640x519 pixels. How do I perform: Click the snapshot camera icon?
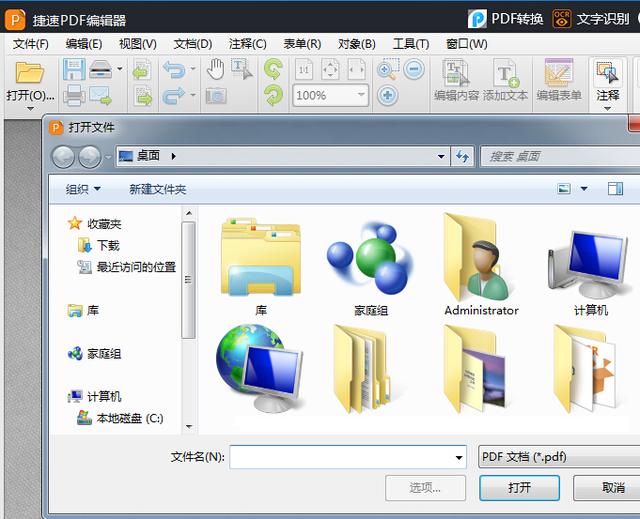point(216,96)
